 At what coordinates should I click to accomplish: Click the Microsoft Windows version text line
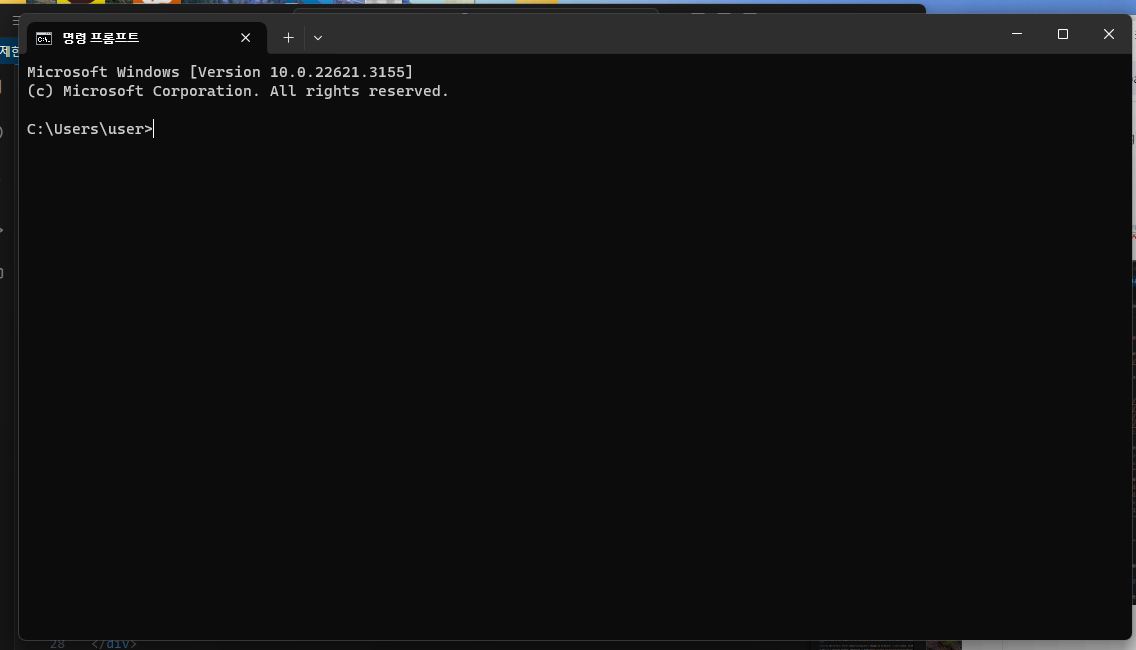point(220,72)
